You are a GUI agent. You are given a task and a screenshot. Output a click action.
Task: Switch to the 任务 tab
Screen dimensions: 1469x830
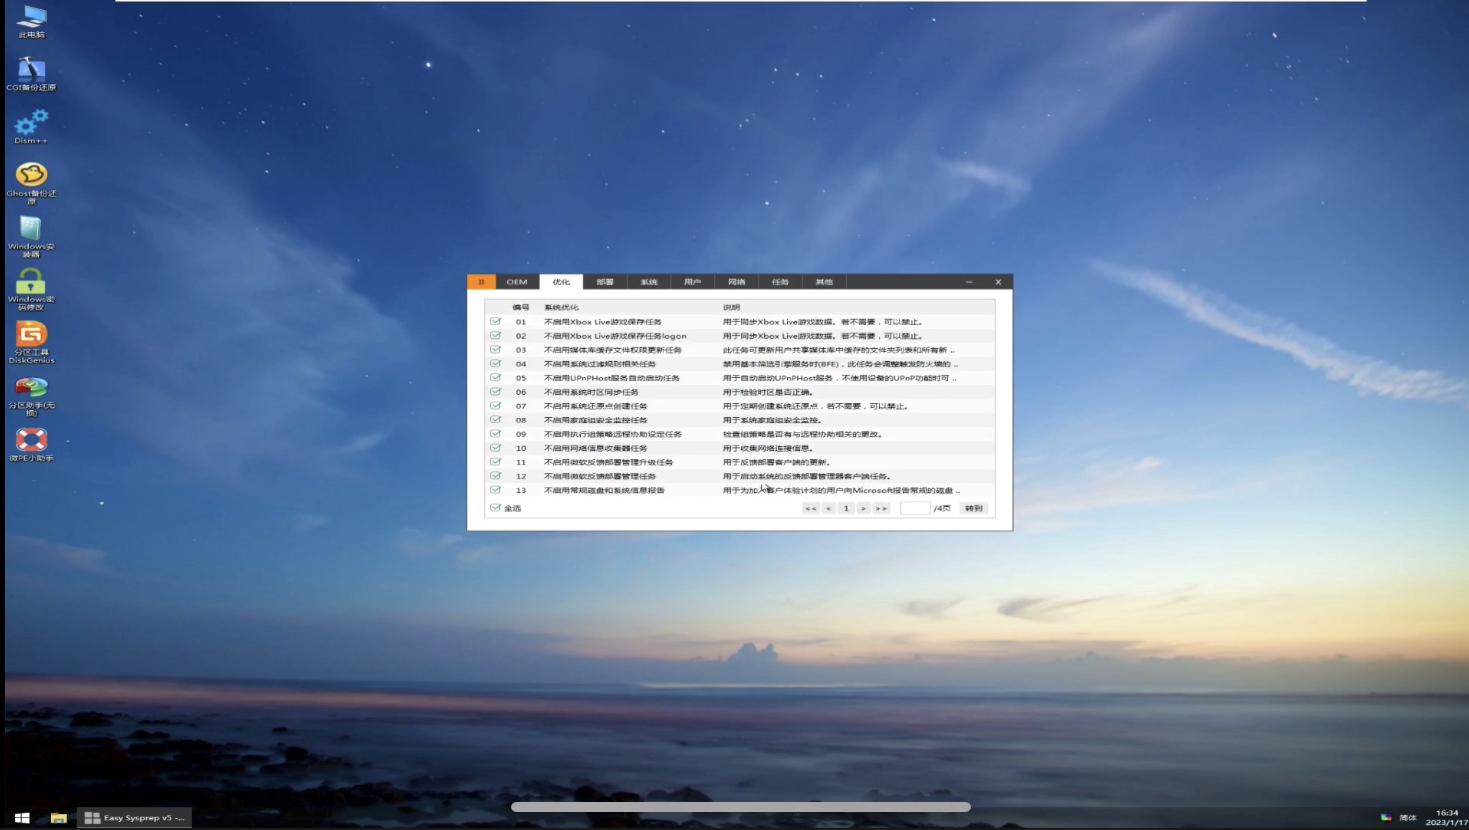(x=781, y=282)
